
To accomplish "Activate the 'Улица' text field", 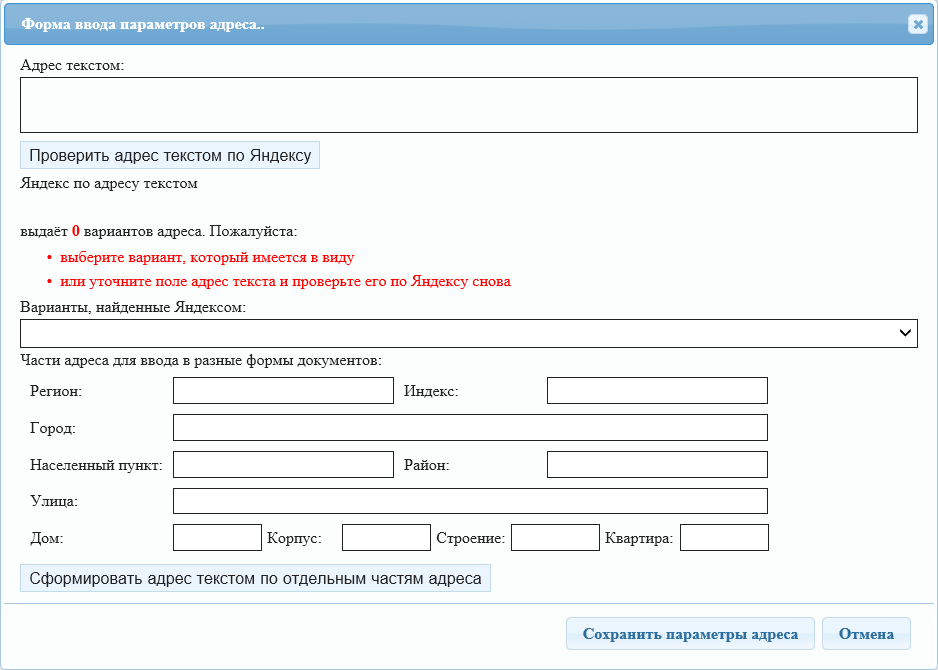I will [x=470, y=501].
